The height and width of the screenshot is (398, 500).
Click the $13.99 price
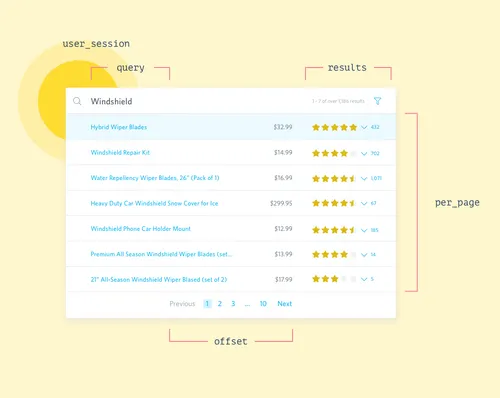click(x=283, y=254)
